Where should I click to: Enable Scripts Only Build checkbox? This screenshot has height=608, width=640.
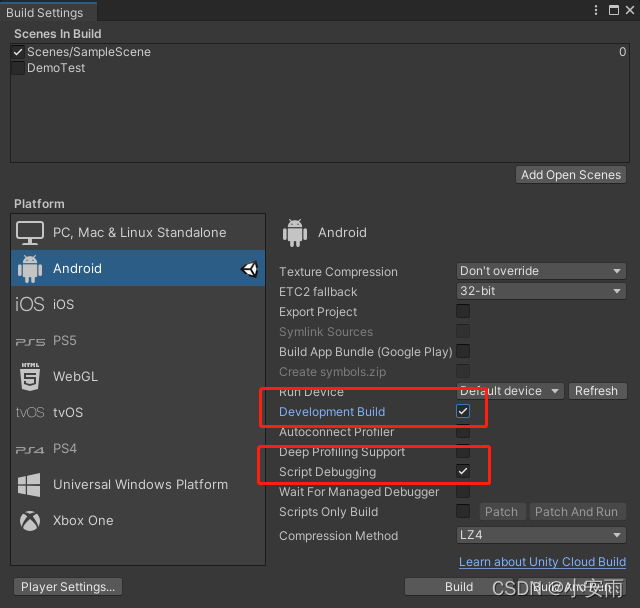point(463,511)
